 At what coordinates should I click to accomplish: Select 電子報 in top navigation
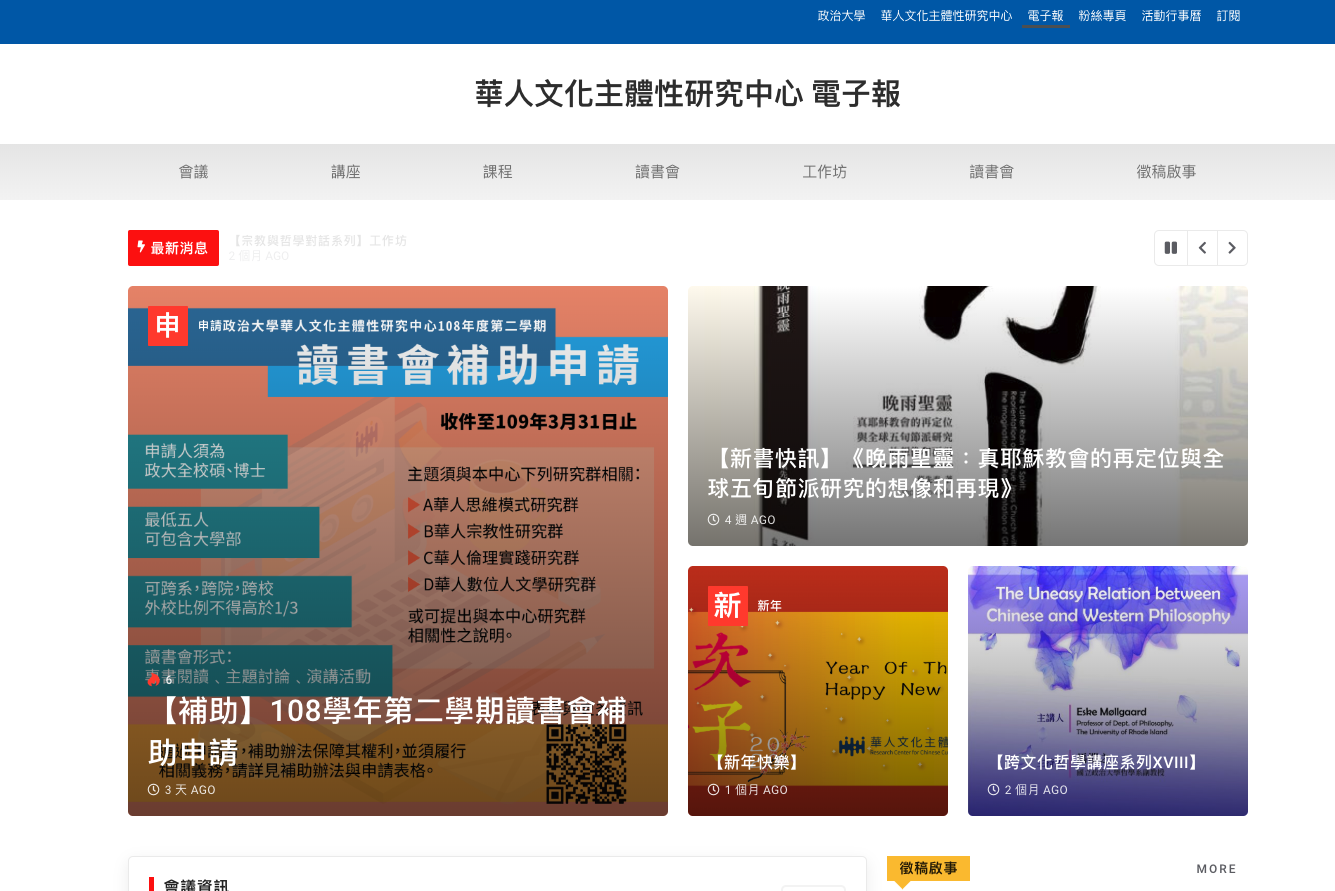coord(1045,16)
